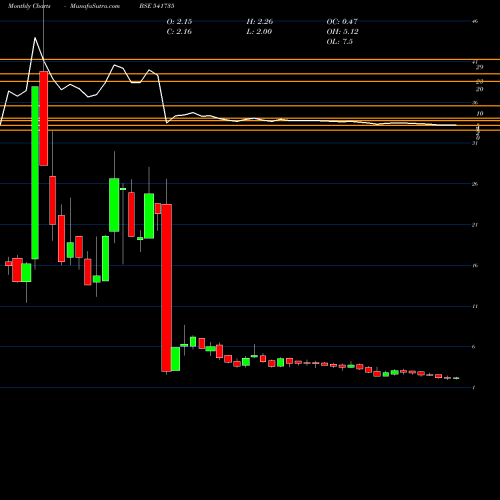Viewport: 500px width, 500px height.
Task: Click the 26 price axis label
Action: (475, 184)
